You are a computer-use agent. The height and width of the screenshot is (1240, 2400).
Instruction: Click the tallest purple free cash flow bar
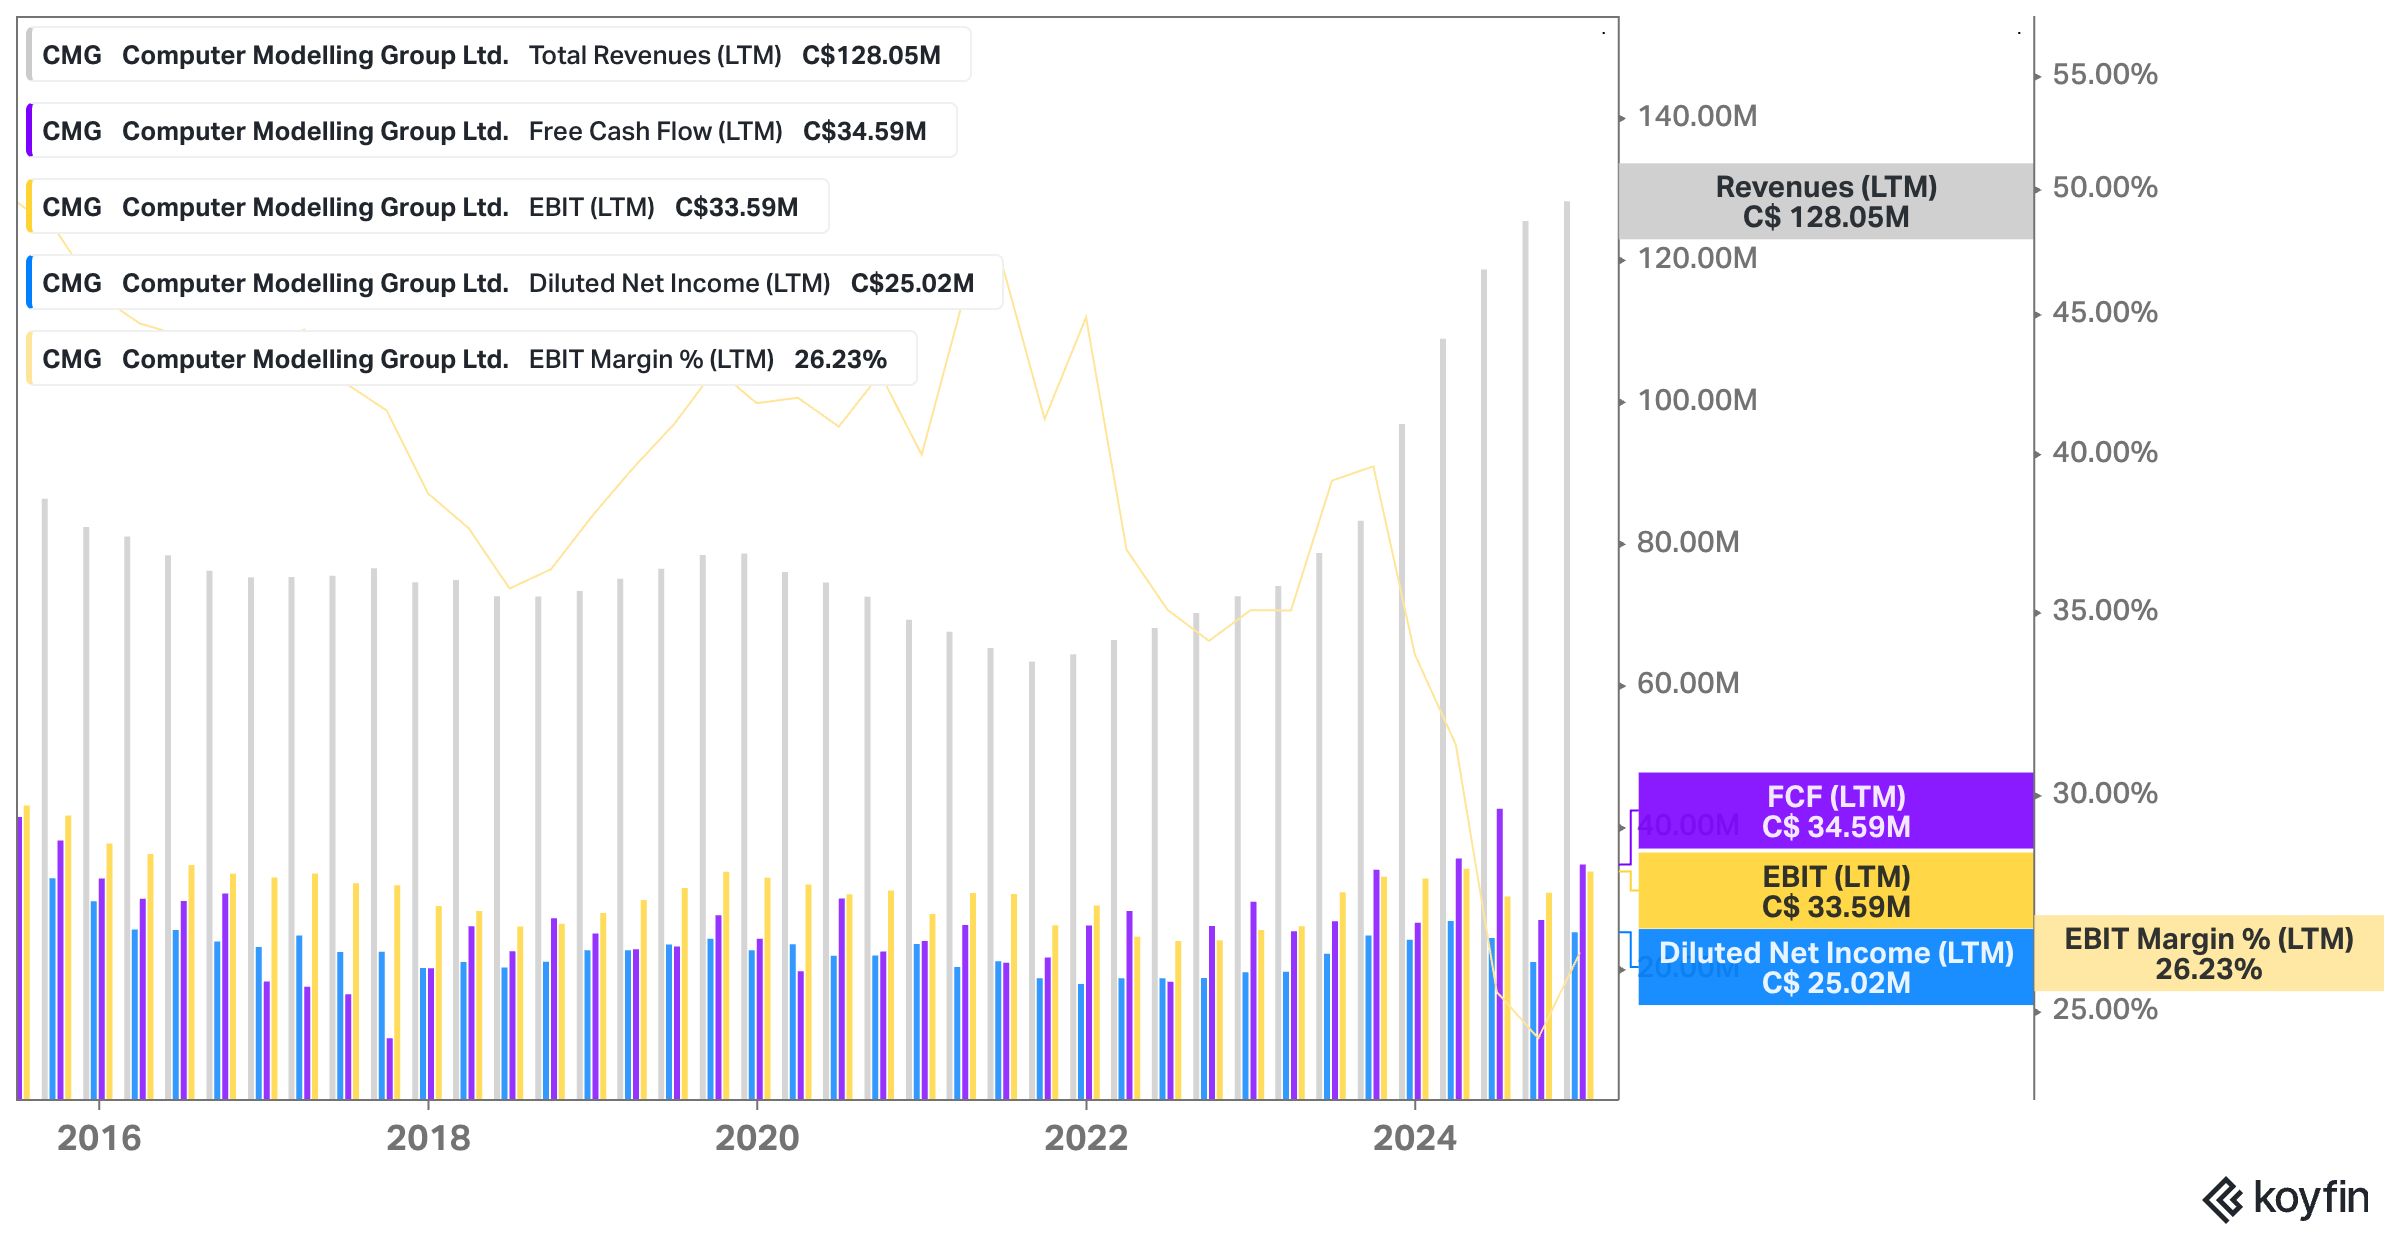pos(1499,954)
